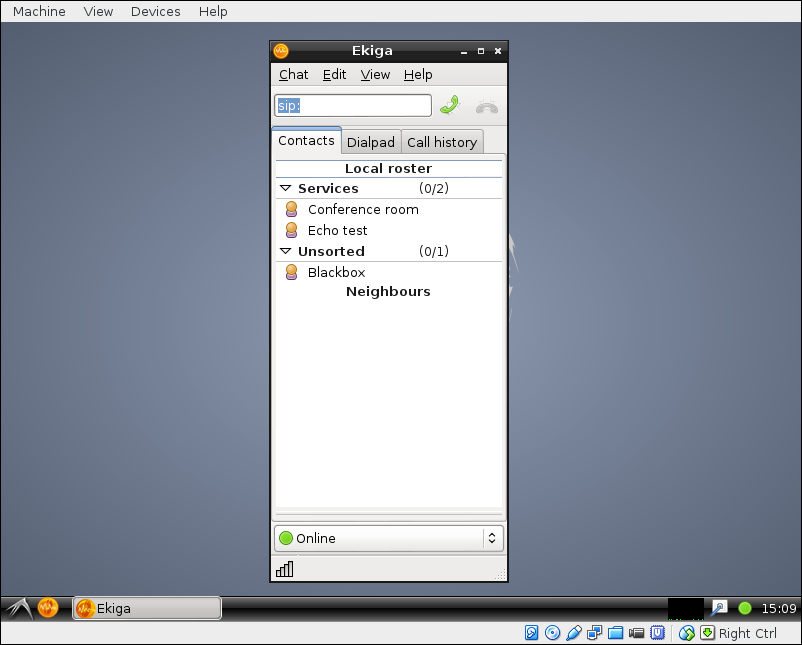
Task: Click the presence dropdown up-down arrows
Action: 492,538
